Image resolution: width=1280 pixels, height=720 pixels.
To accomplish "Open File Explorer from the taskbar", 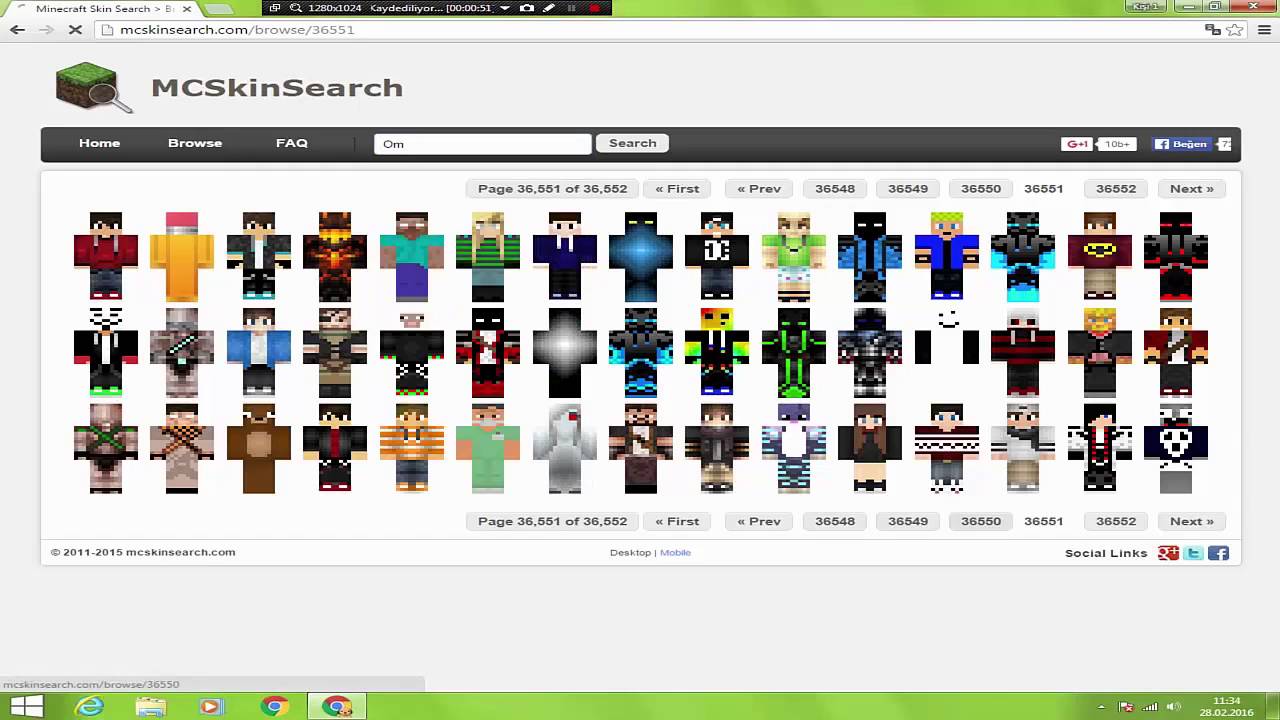I will [x=151, y=707].
